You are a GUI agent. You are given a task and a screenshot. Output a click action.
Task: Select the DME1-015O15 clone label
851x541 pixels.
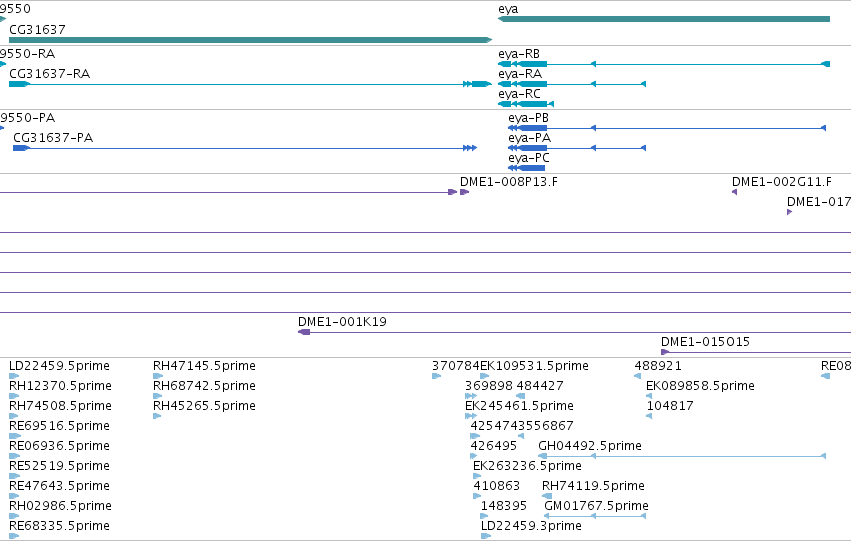coord(706,342)
